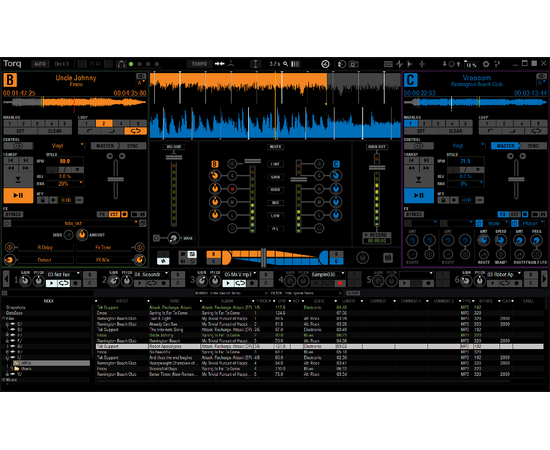Viewport: 550px width, 450px height.
Task: Adjust Deck B pitch fader handle
Action: [116, 179]
